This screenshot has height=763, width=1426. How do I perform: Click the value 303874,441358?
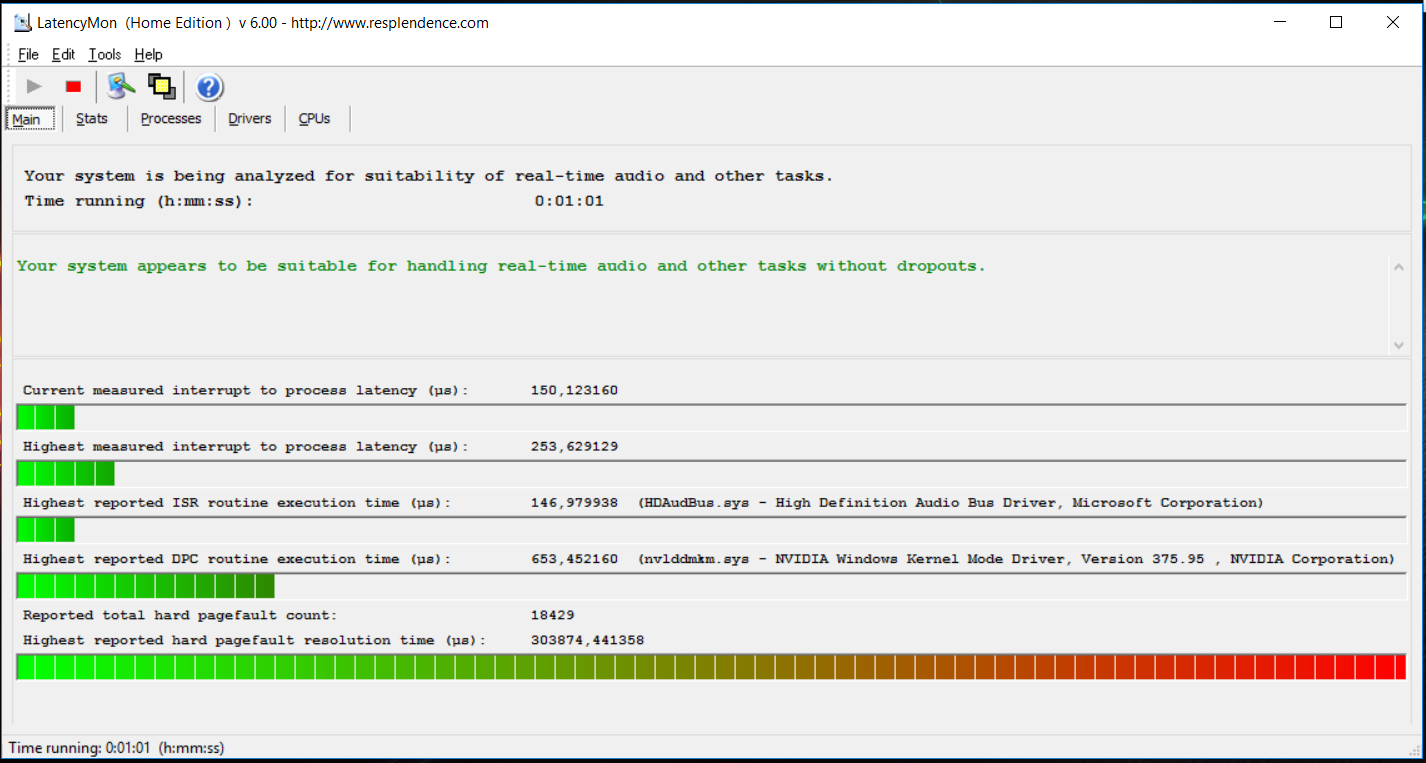tap(587, 640)
